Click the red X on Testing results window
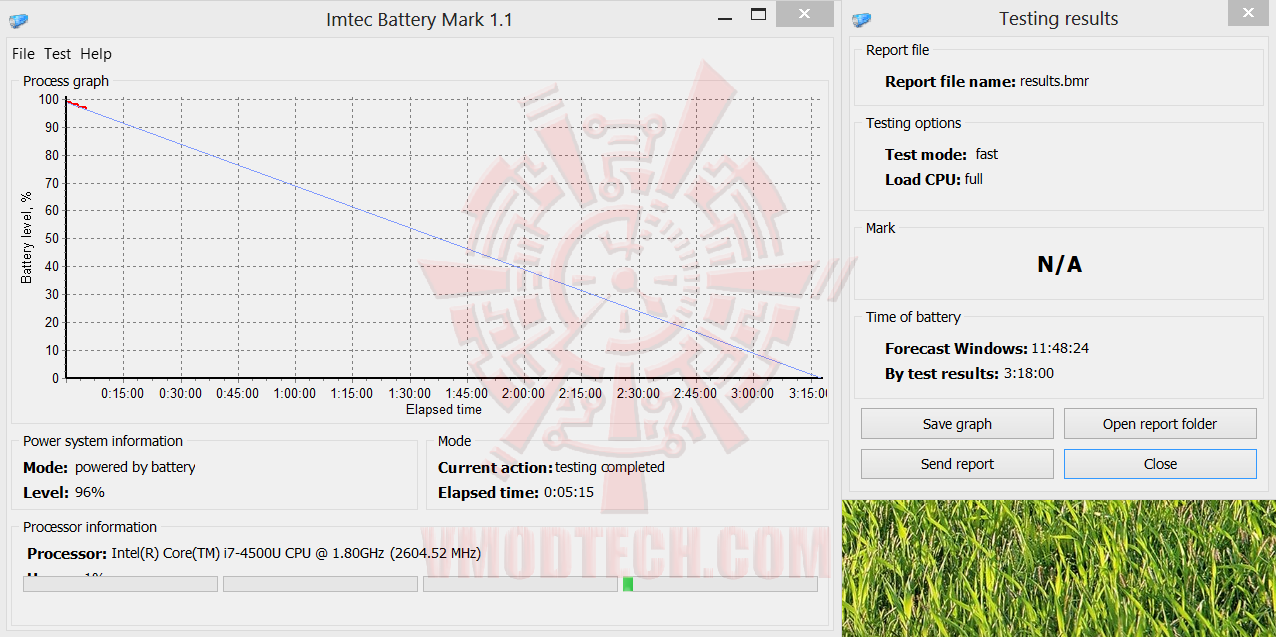1276x637 pixels. point(1247,14)
